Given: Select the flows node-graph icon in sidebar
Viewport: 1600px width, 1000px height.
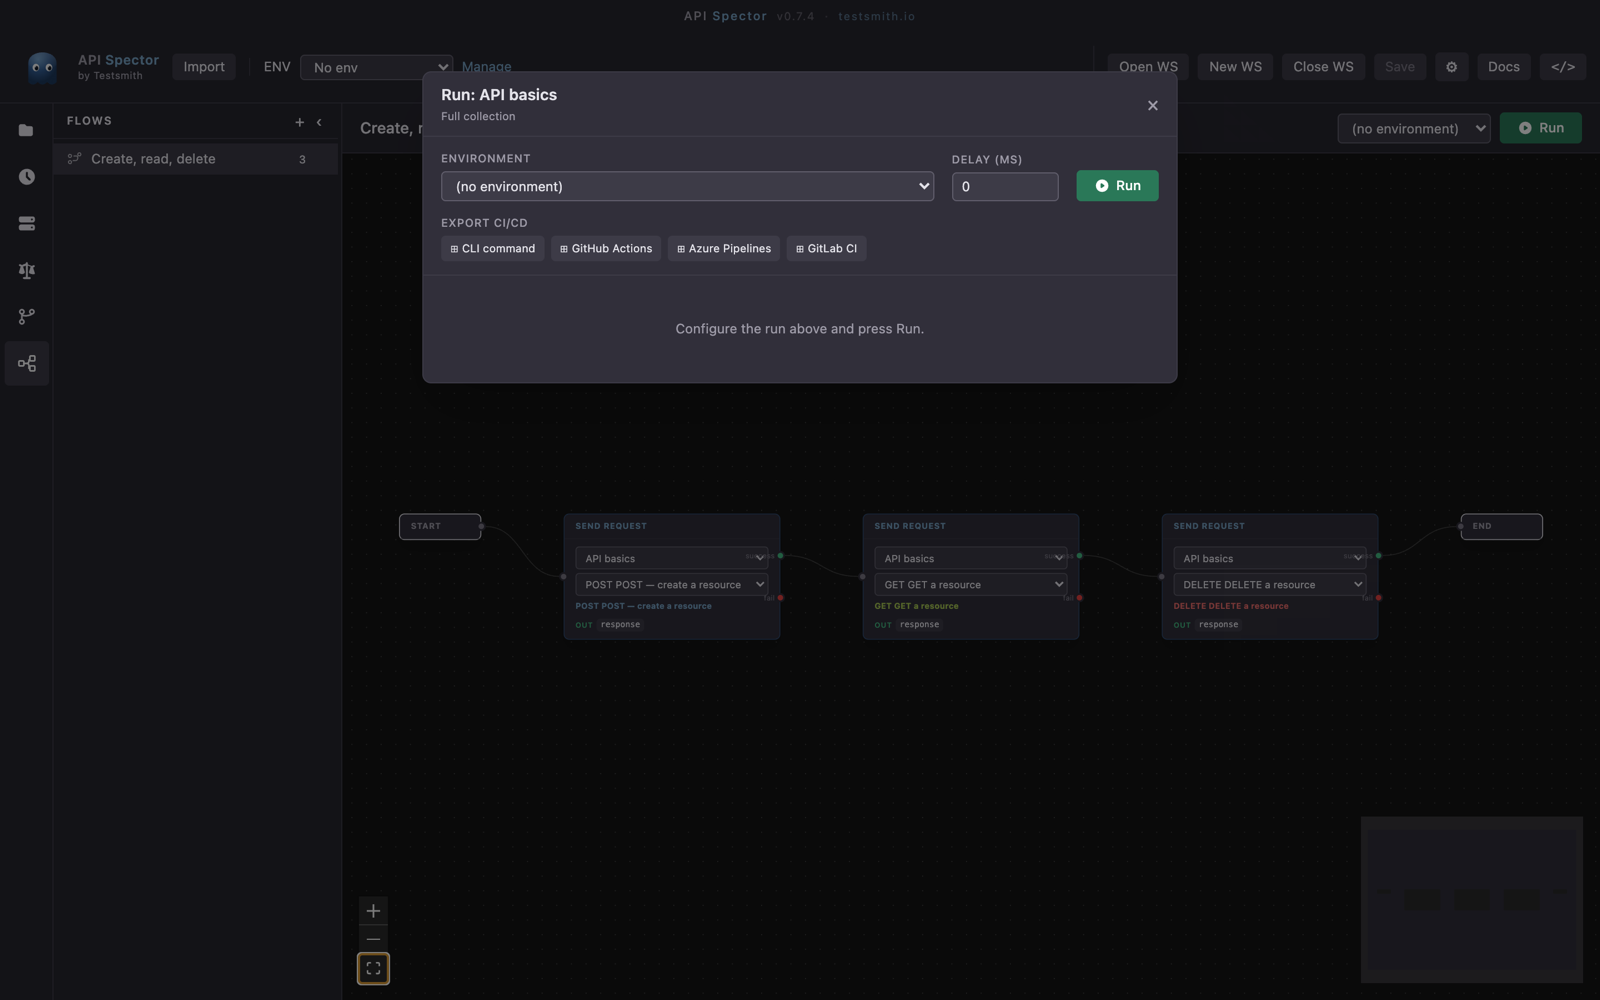Looking at the screenshot, I should pos(26,363).
